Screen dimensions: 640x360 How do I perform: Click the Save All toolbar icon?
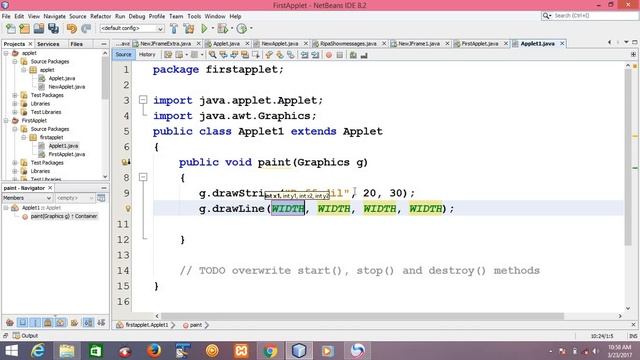pos(53,29)
